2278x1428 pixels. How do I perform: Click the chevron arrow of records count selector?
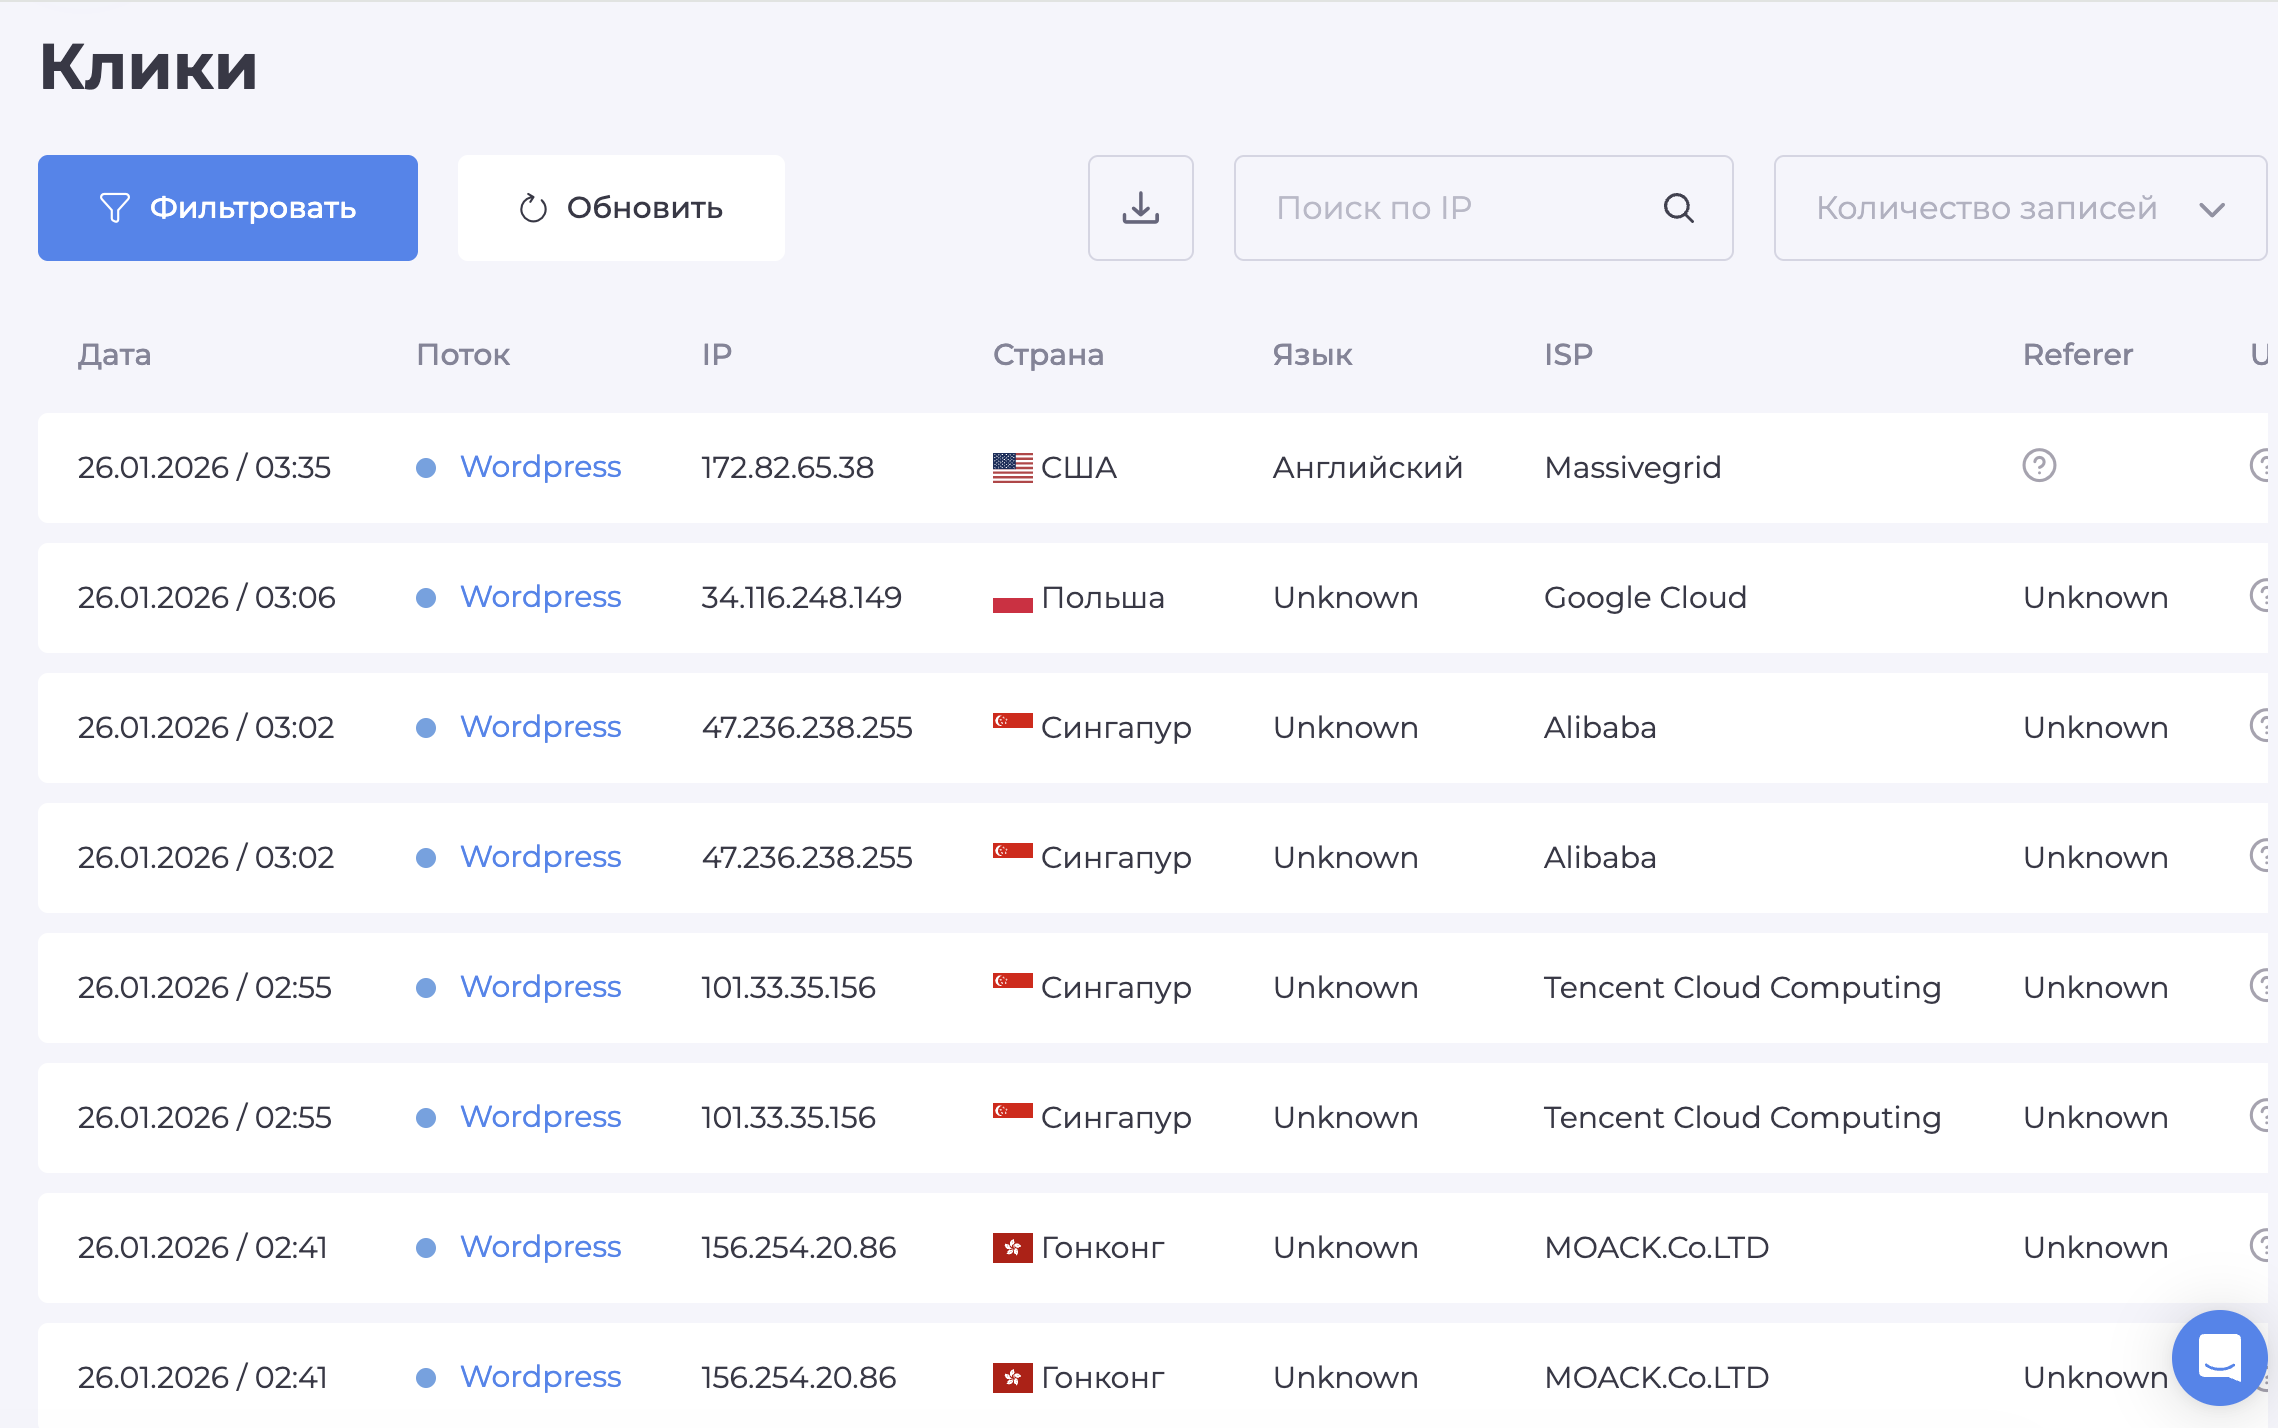(2212, 209)
